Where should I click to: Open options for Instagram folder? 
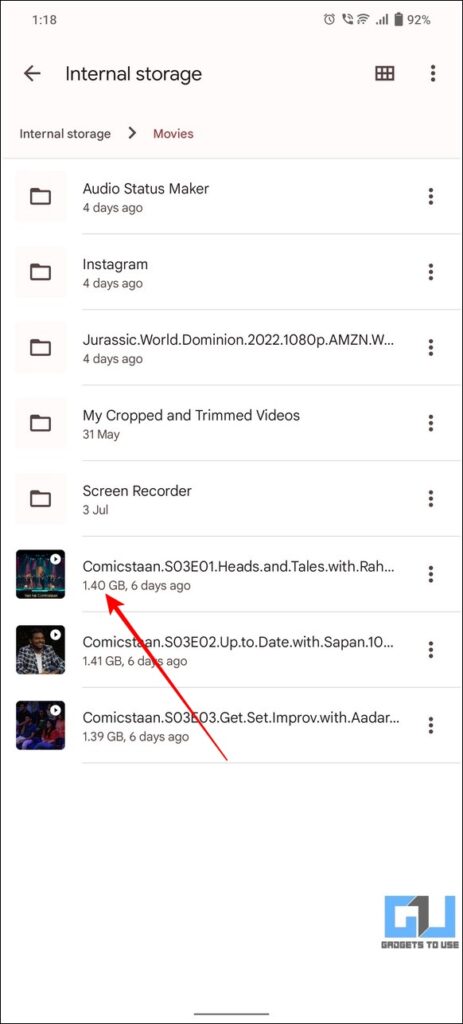[x=430, y=272]
